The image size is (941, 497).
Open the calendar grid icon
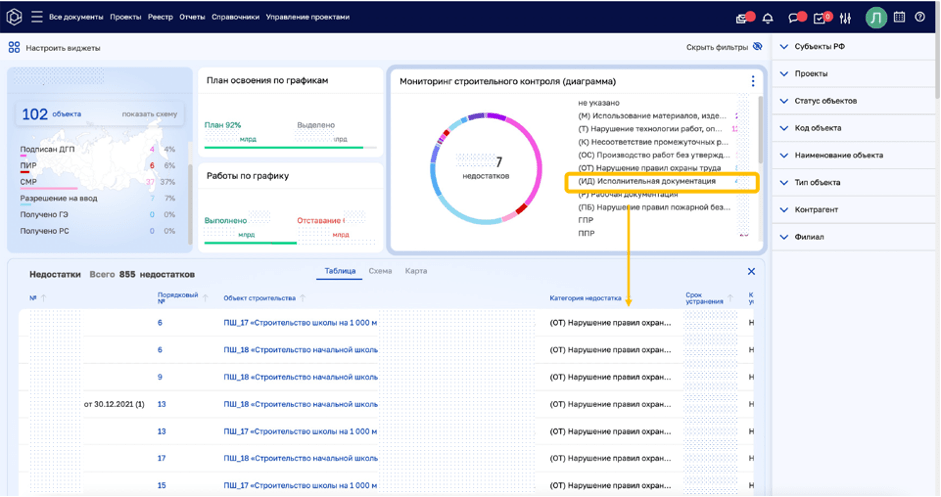click(899, 17)
